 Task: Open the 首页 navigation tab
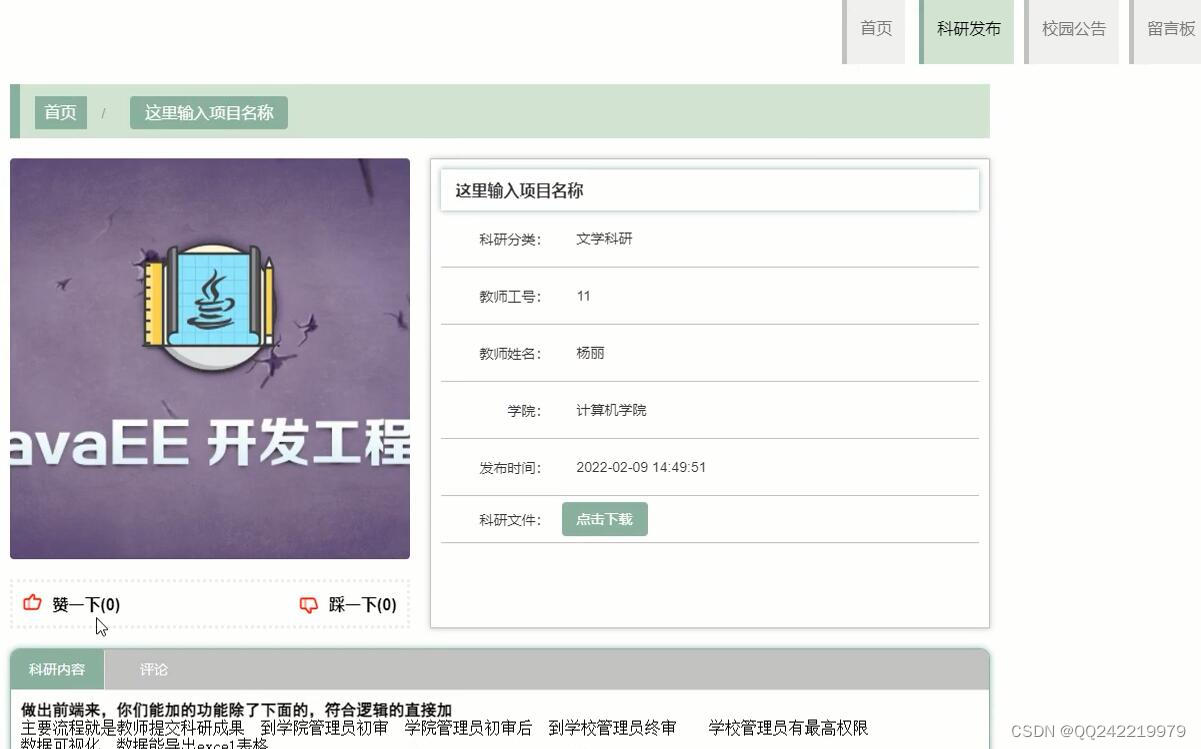tap(876, 30)
